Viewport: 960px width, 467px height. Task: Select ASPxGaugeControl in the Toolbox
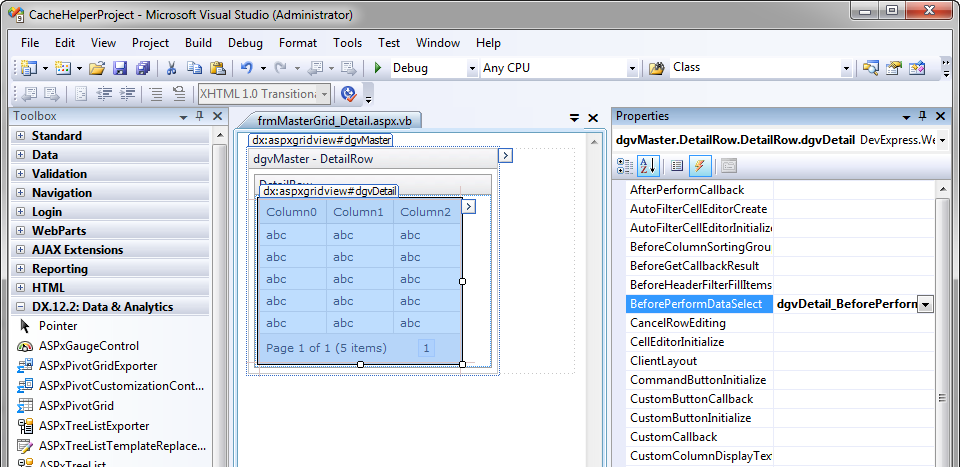click(x=88, y=346)
